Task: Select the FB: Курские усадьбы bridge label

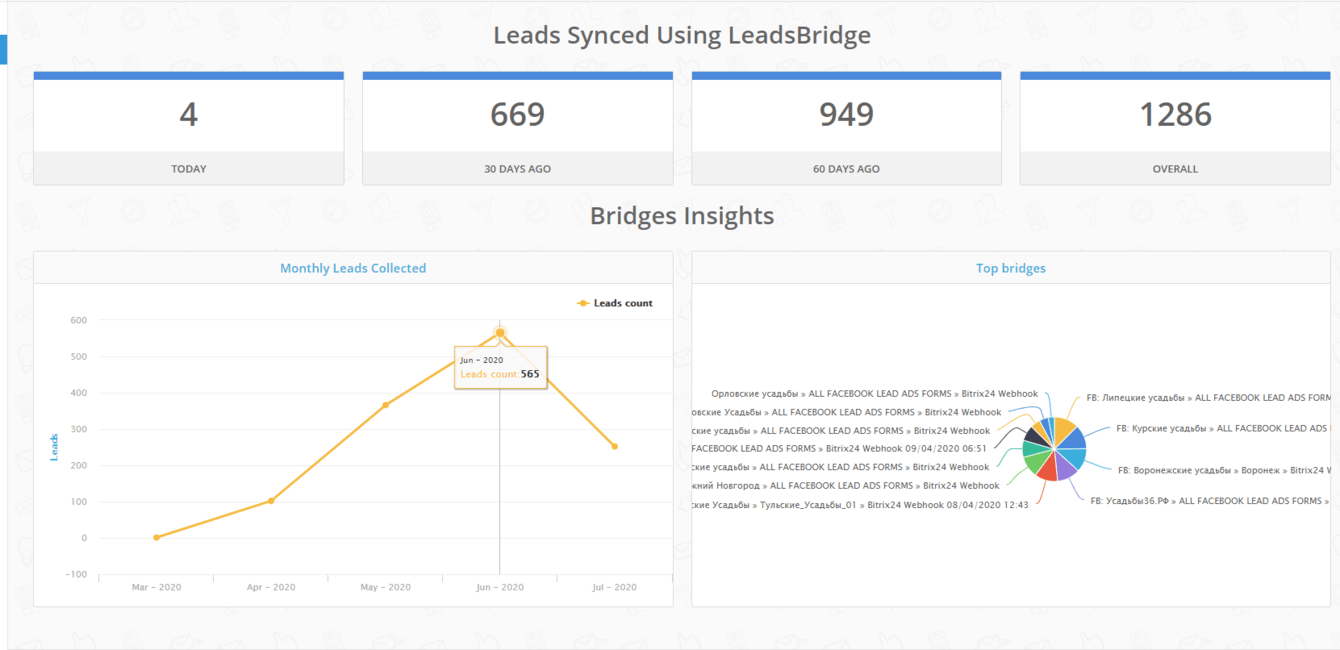Action: pos(1222,429)
